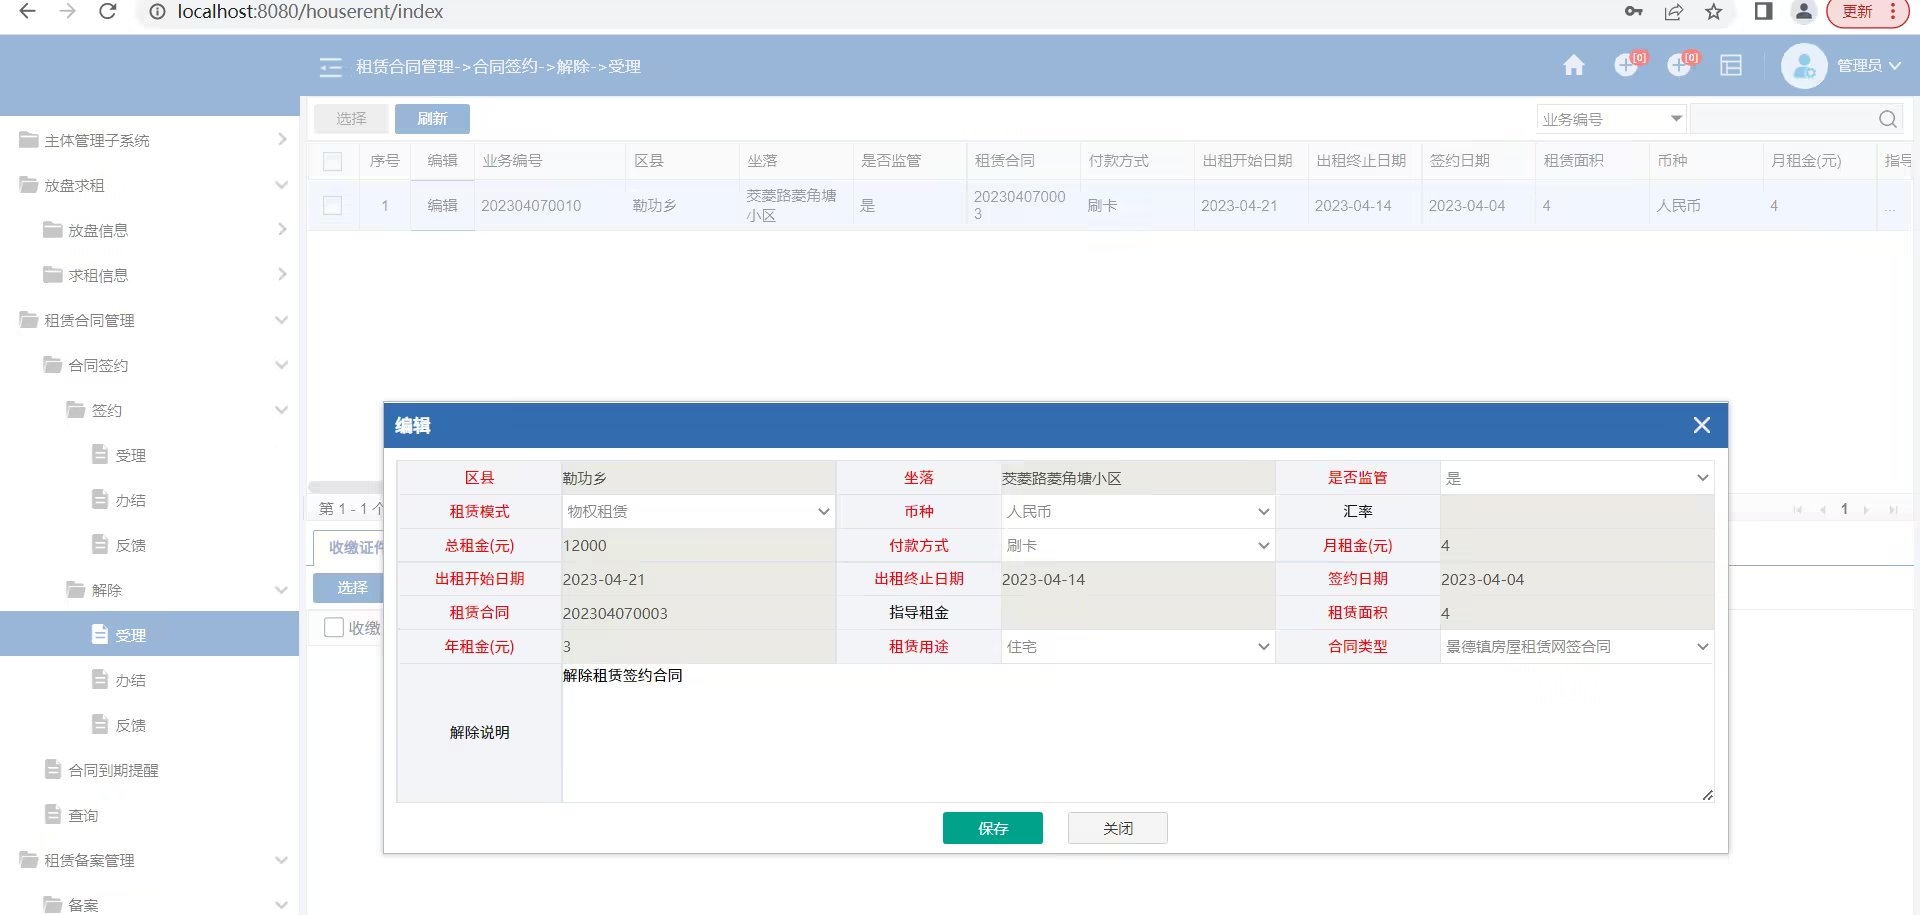The width and height of the screenshot is (1920, 915).
Task: Open 办结 under 解除 in sidebar
Action: (x=130, y=680)
